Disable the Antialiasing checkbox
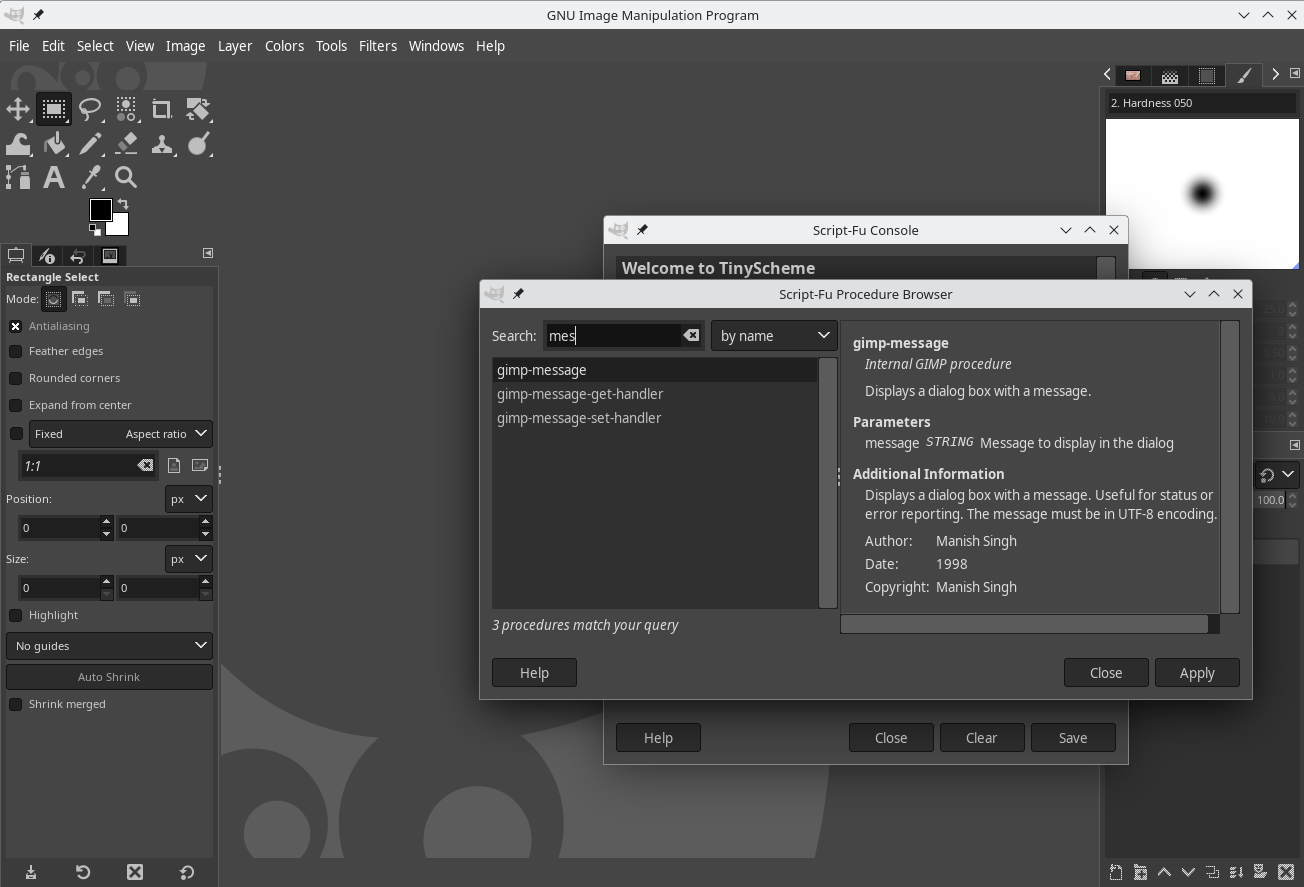The image size is (1304, 887). [16, 326]
